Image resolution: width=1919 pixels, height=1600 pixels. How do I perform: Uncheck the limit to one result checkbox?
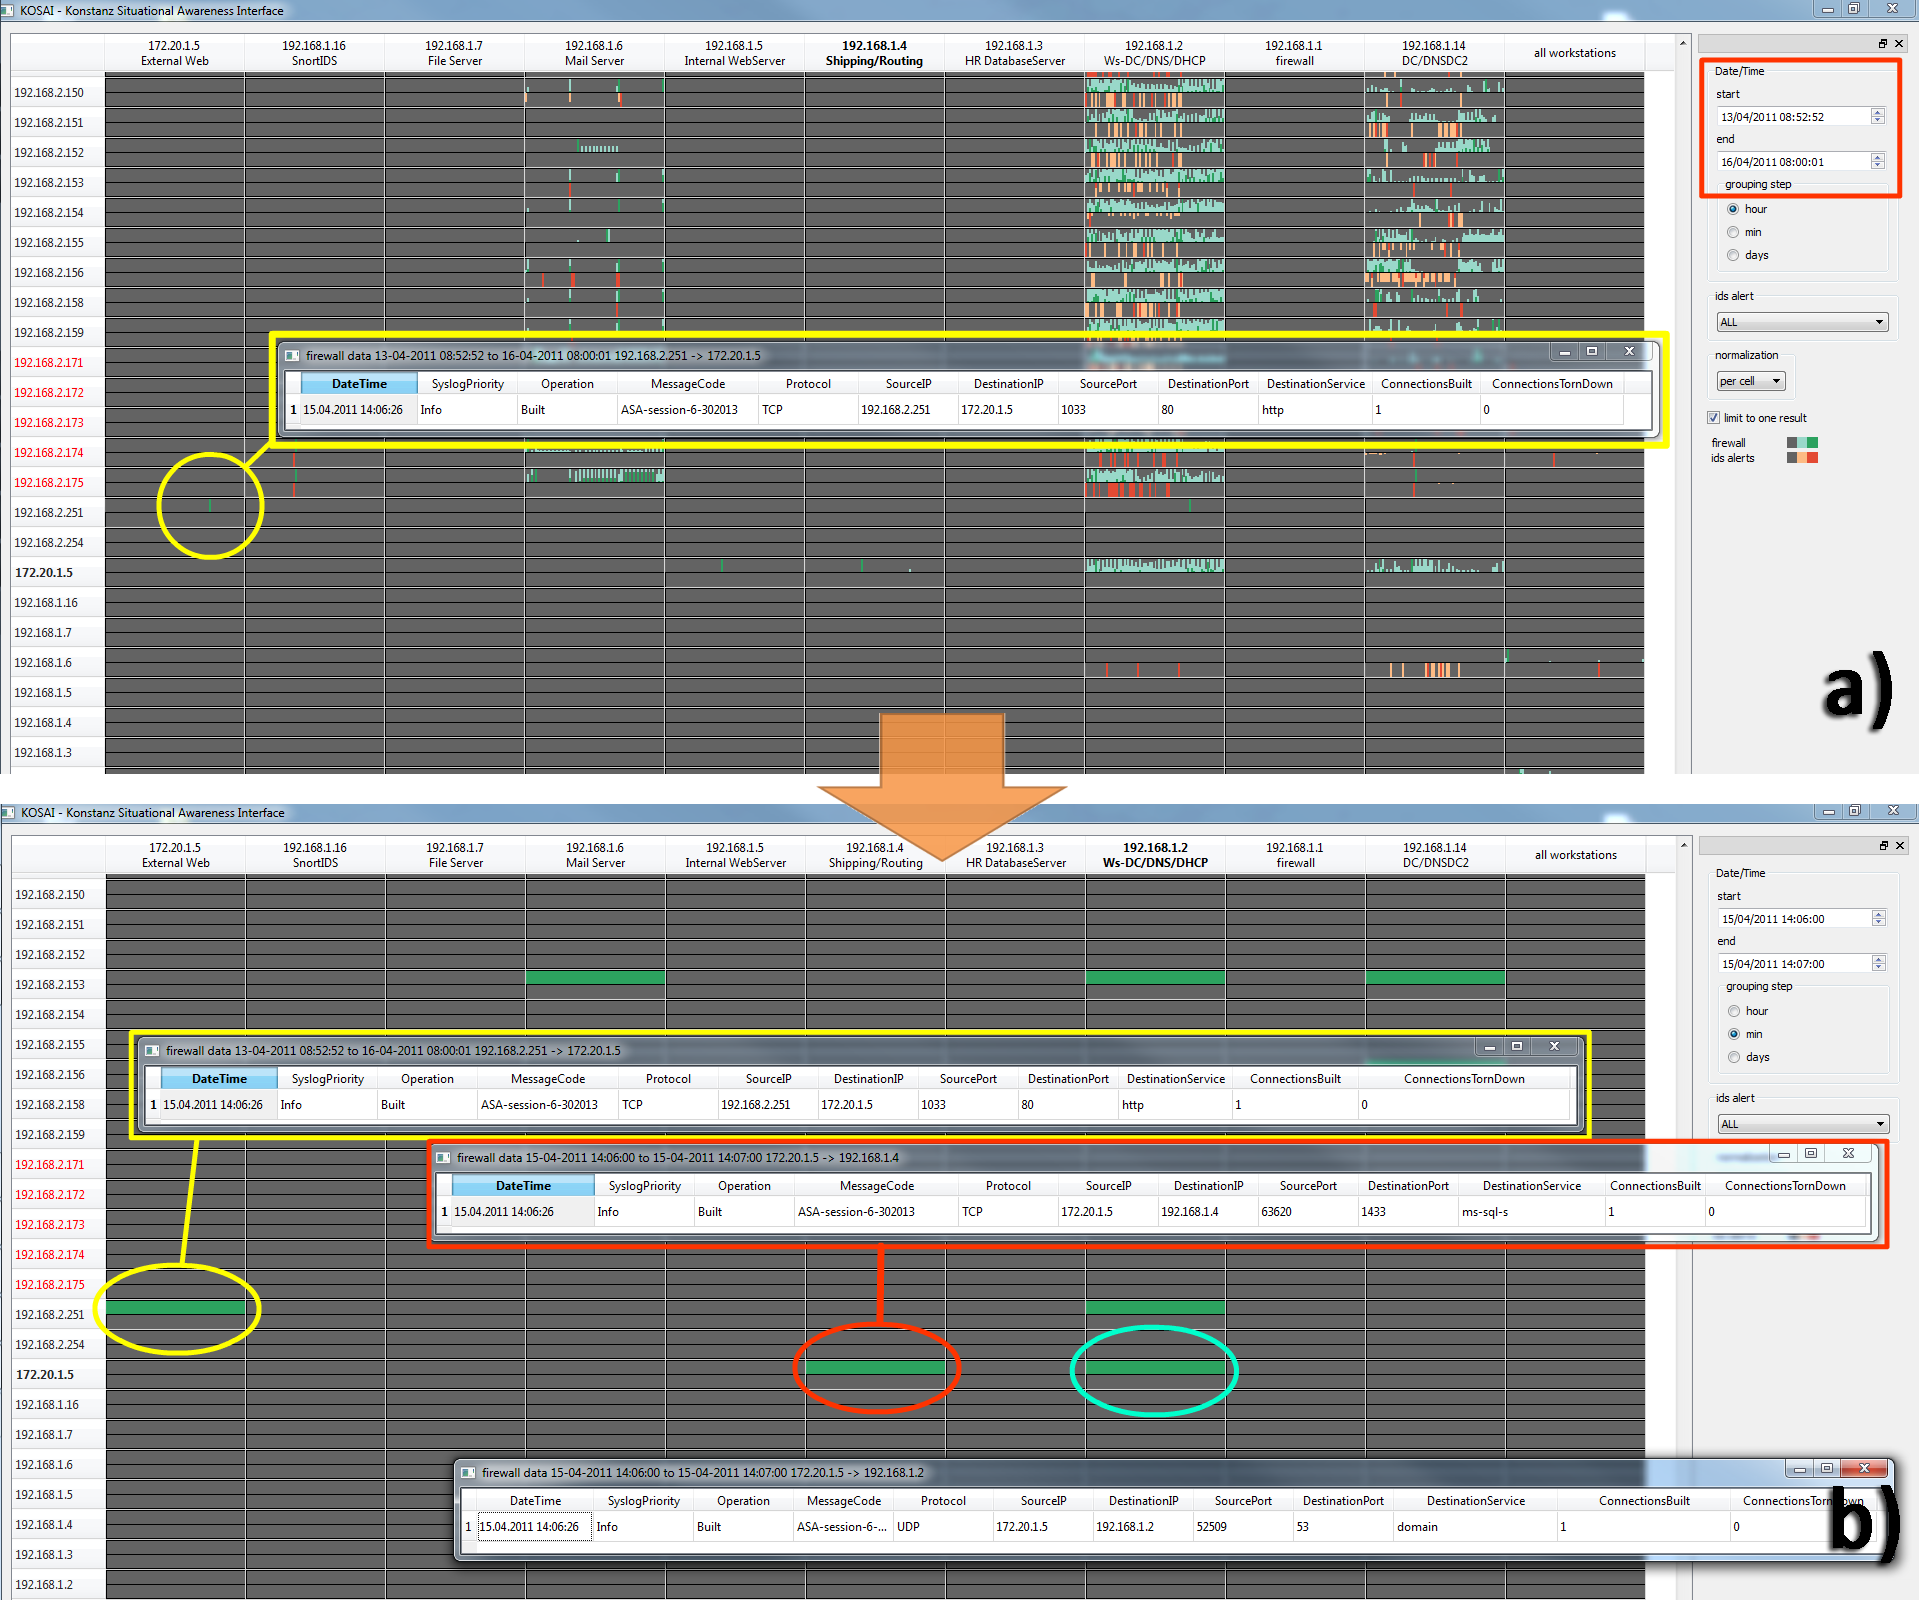tap(1713, 418)
